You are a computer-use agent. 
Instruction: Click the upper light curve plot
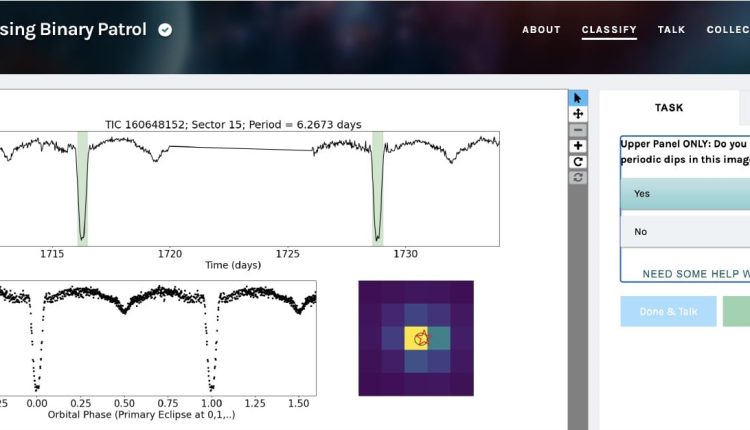(250, 189)
